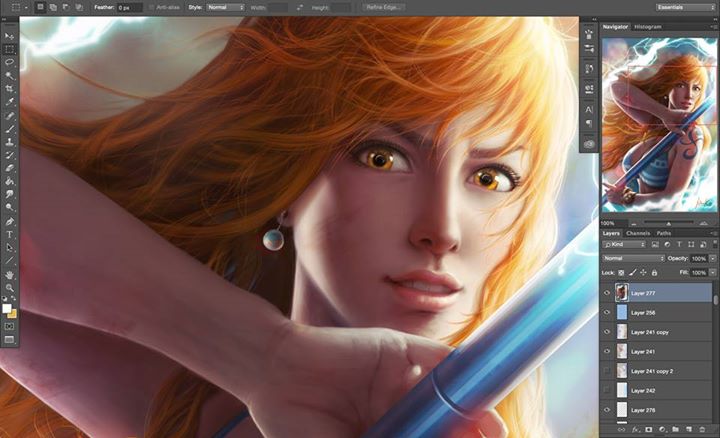
Task: Open the Style dropdown in options bar
Action: pyautogui.click(x=226, y=7)
